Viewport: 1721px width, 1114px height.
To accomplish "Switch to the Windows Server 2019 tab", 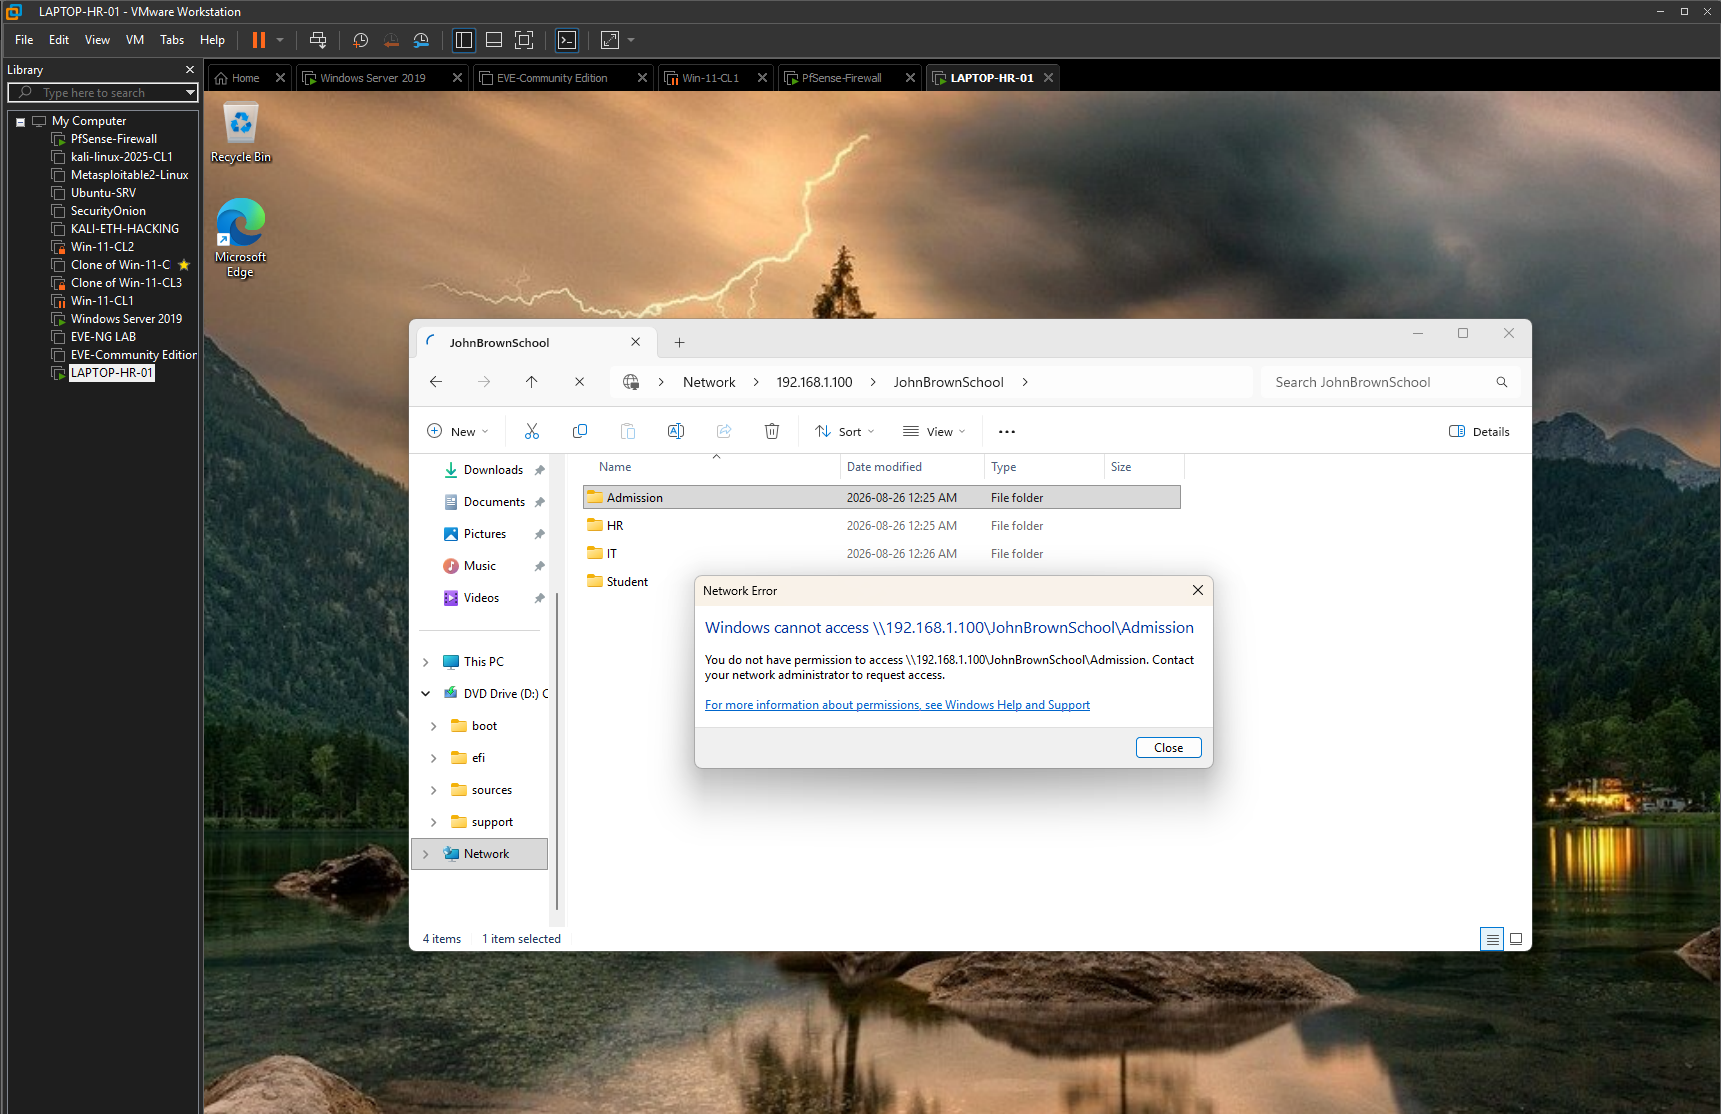I will (372, 78).
